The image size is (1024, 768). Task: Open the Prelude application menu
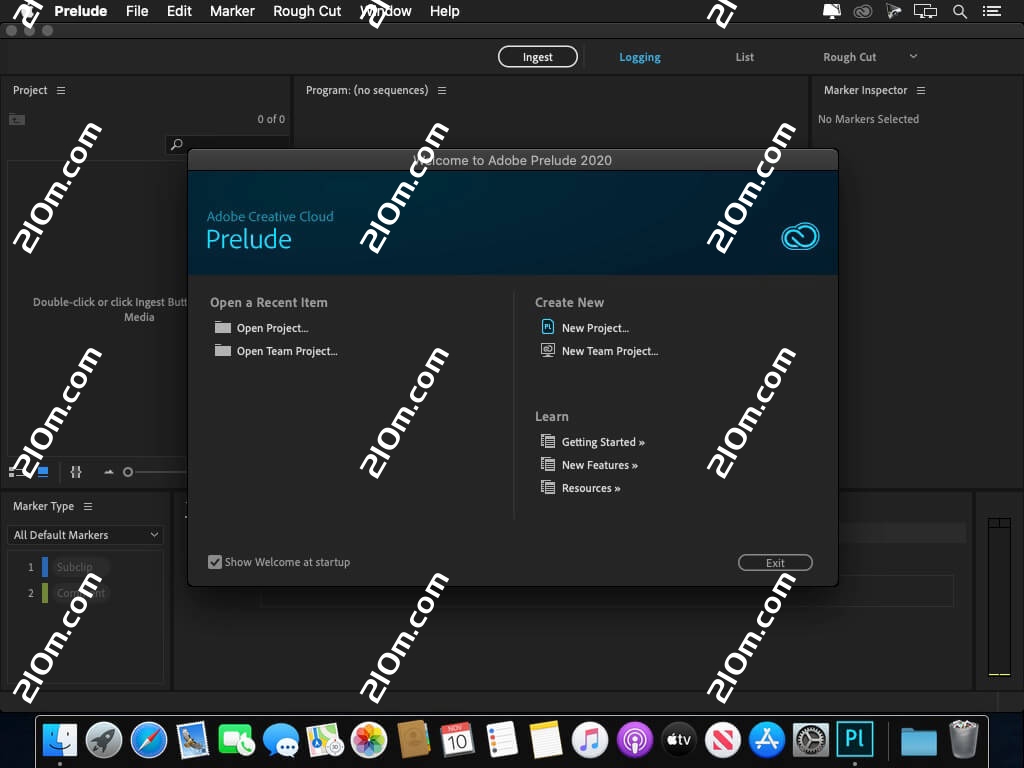point(80,11)
